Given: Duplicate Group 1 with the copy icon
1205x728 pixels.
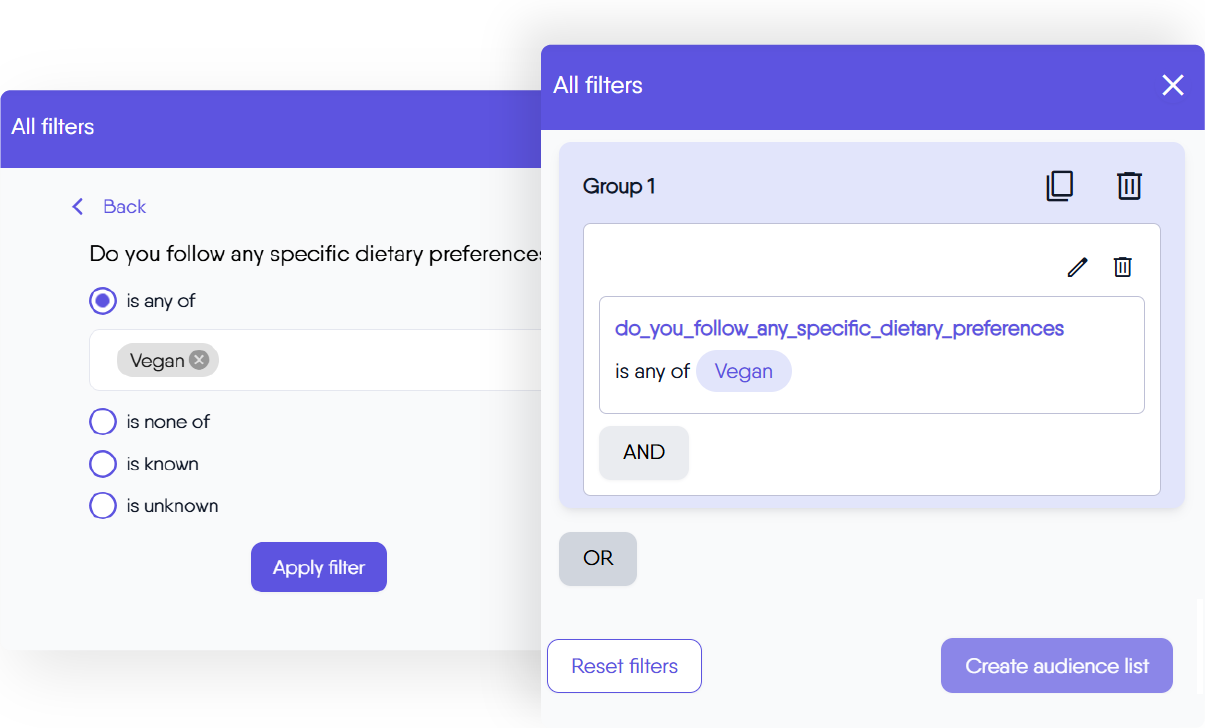Looking at the screenshot, I should (x=1059, y=186).
